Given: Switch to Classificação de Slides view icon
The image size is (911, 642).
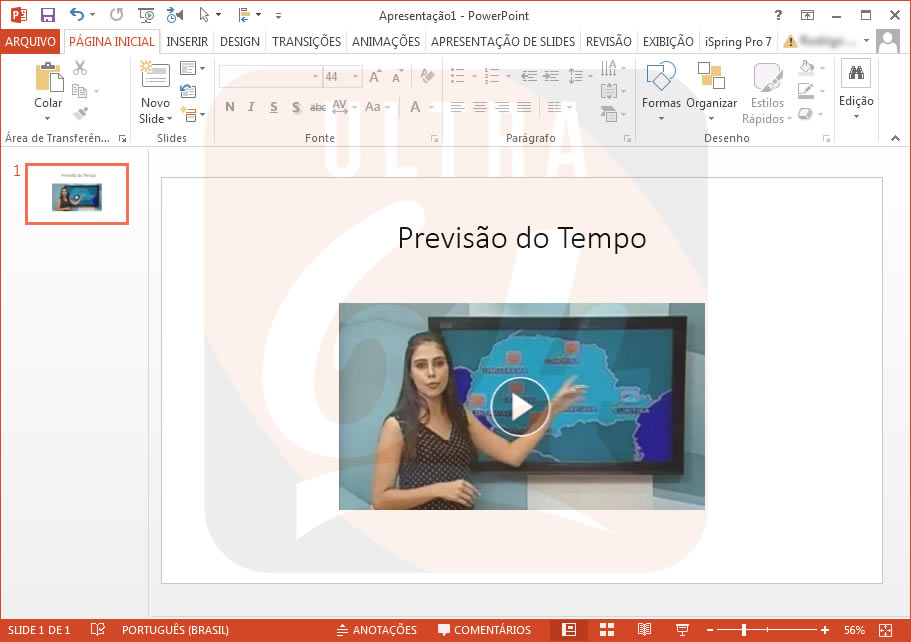Looking at the screenshot, I should tap(607, 630).
